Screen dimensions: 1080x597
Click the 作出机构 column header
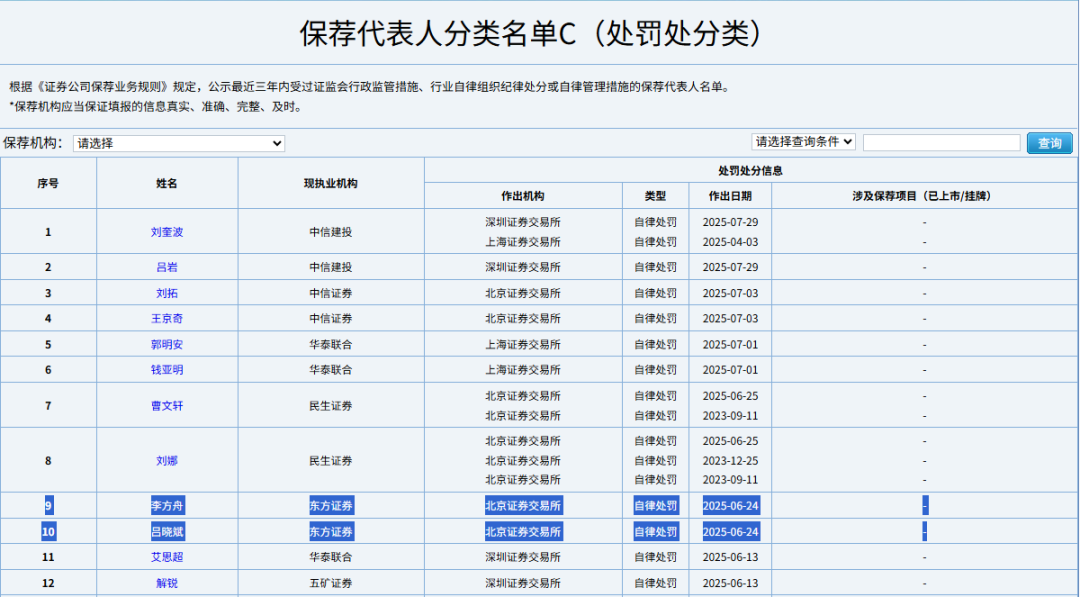click(523, 196)
